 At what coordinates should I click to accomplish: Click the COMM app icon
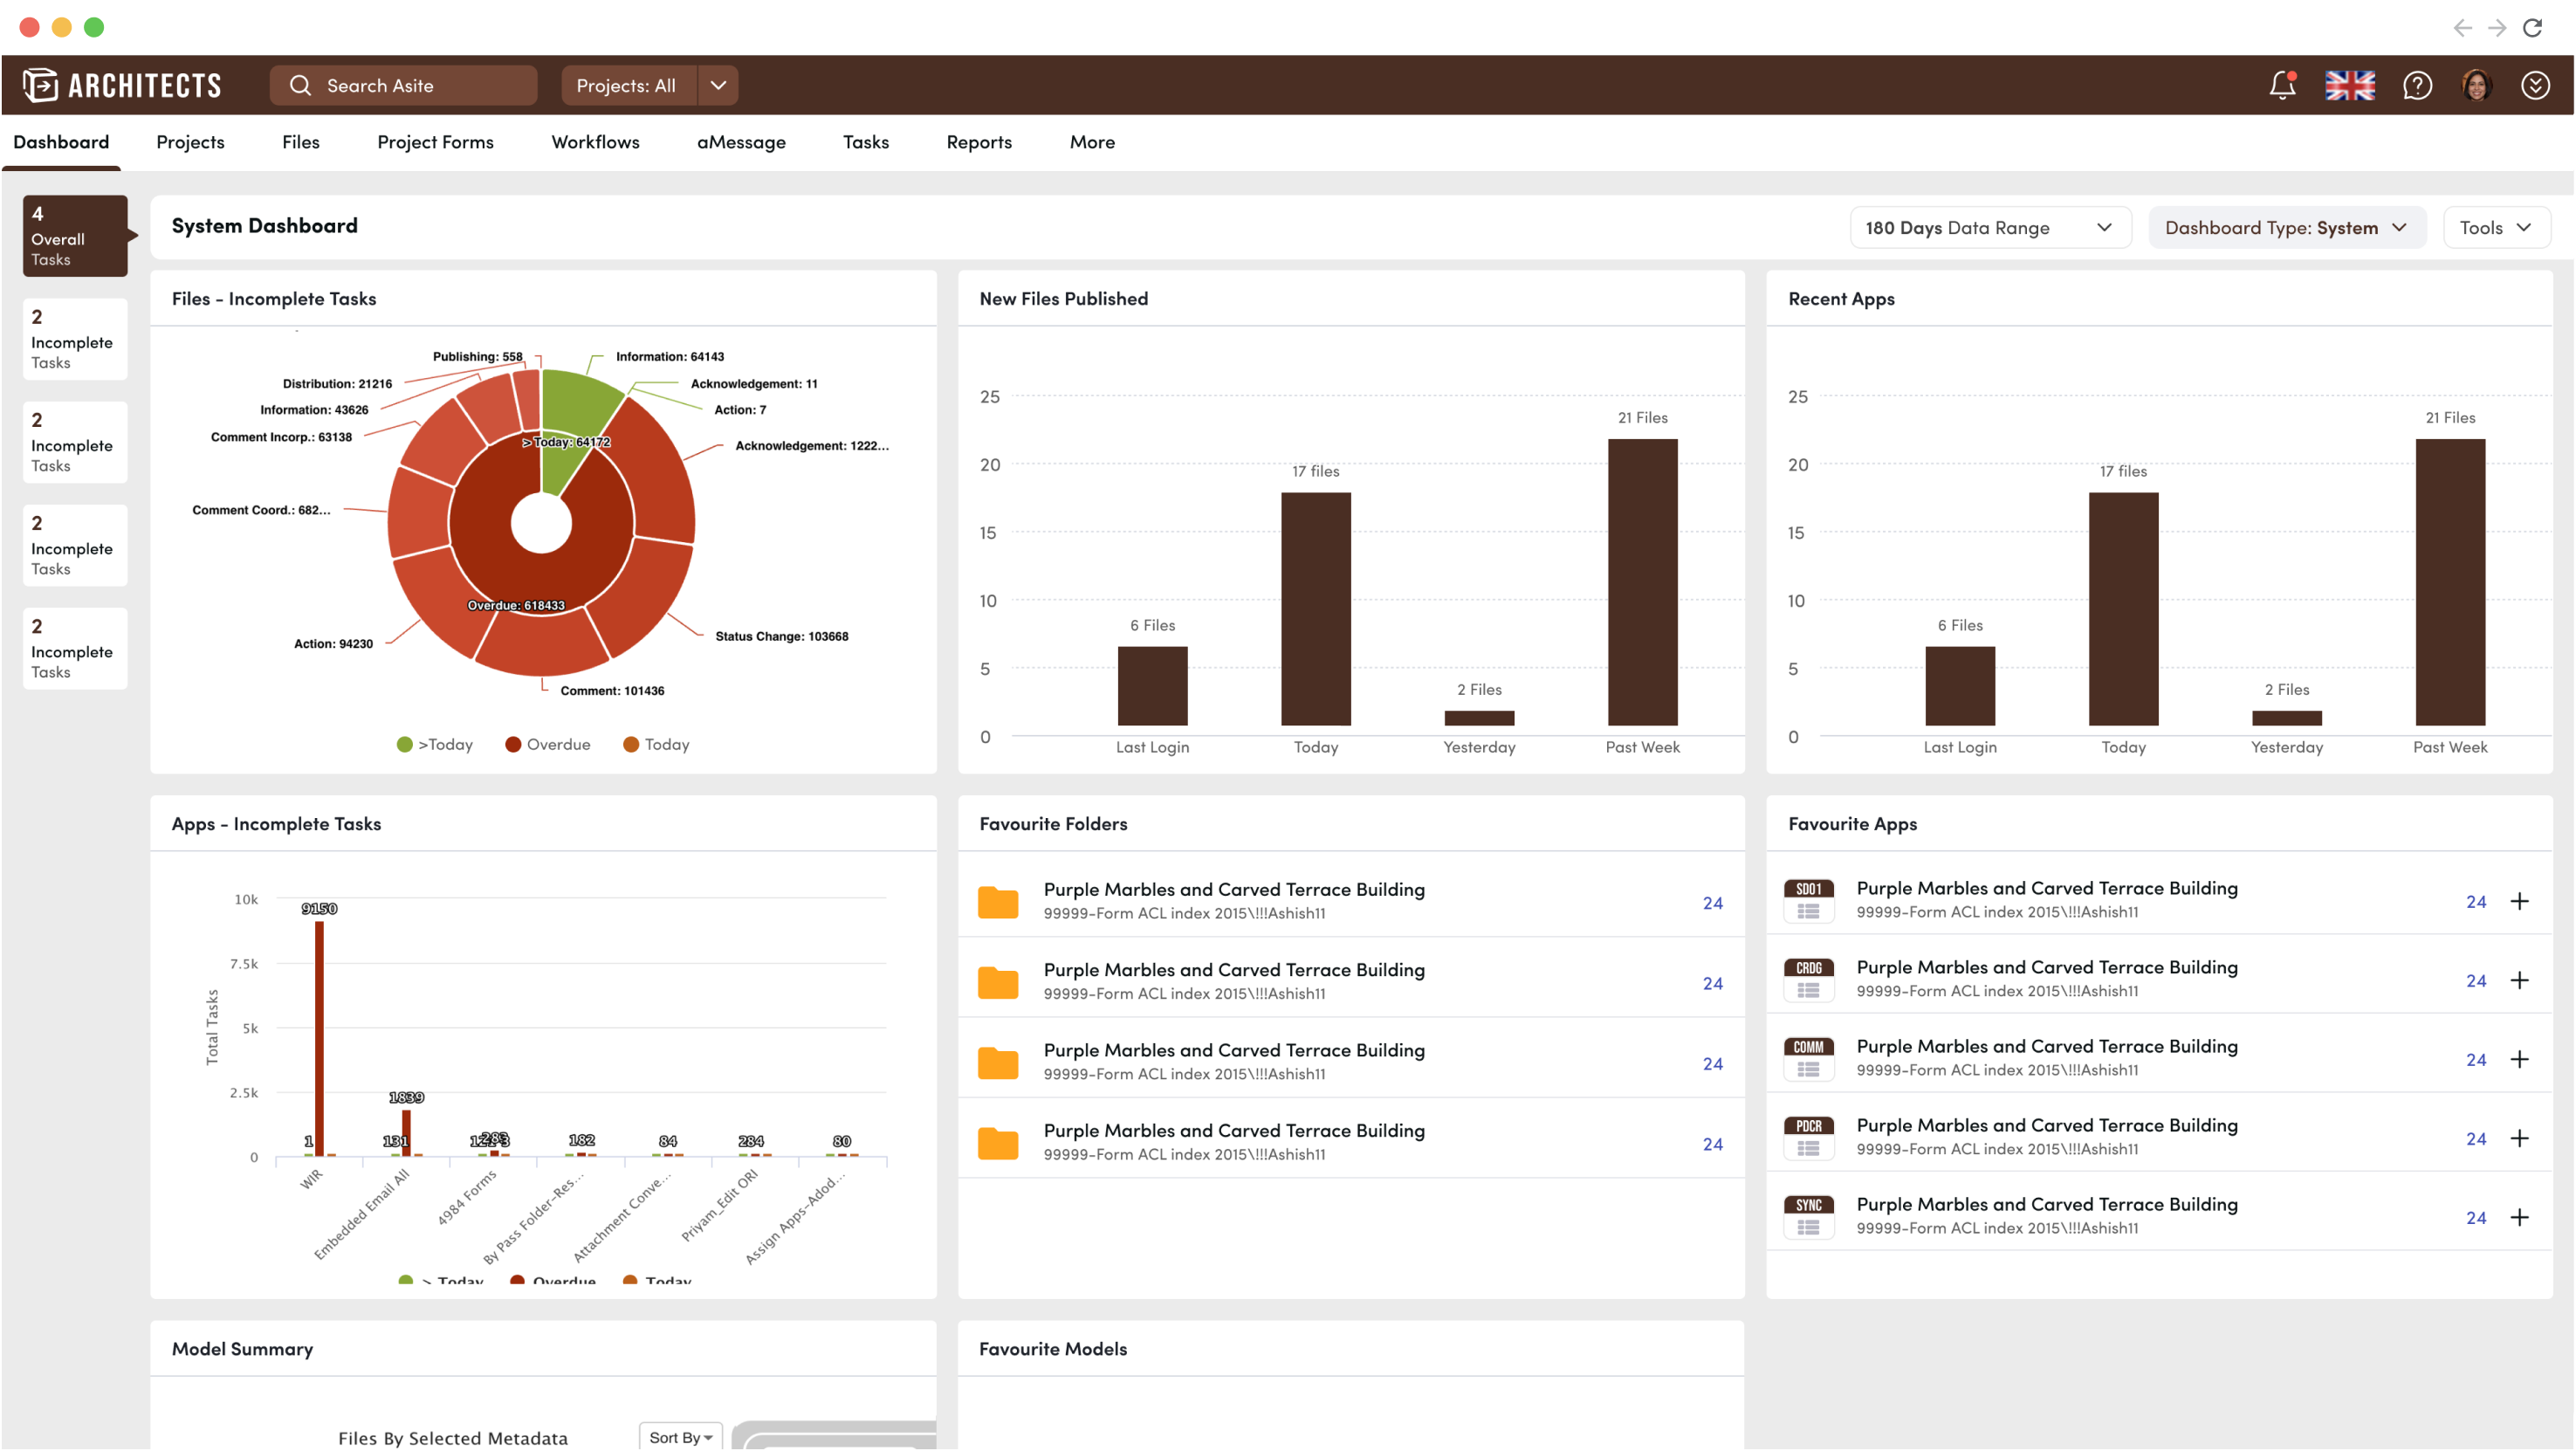click(1809, 1059)
